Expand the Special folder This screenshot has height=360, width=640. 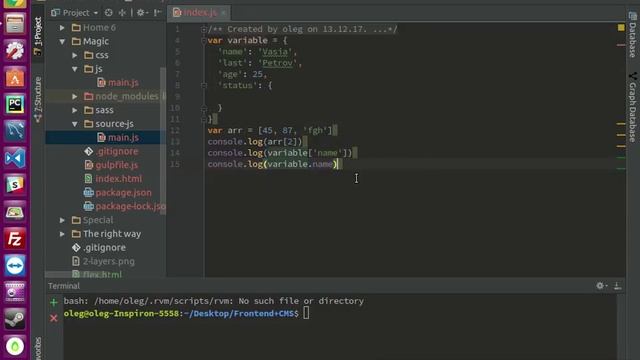coord(62,220)
